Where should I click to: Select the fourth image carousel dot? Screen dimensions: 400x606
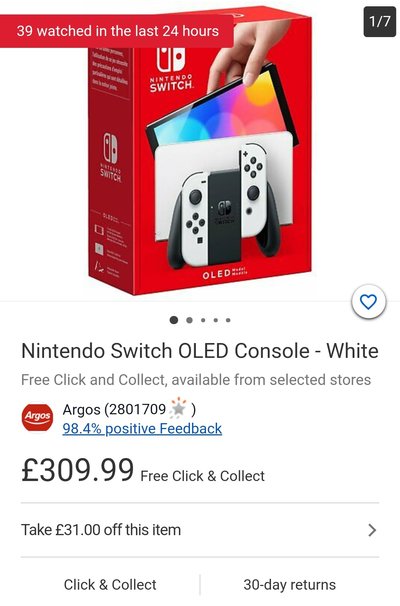(x=216, y=320)
